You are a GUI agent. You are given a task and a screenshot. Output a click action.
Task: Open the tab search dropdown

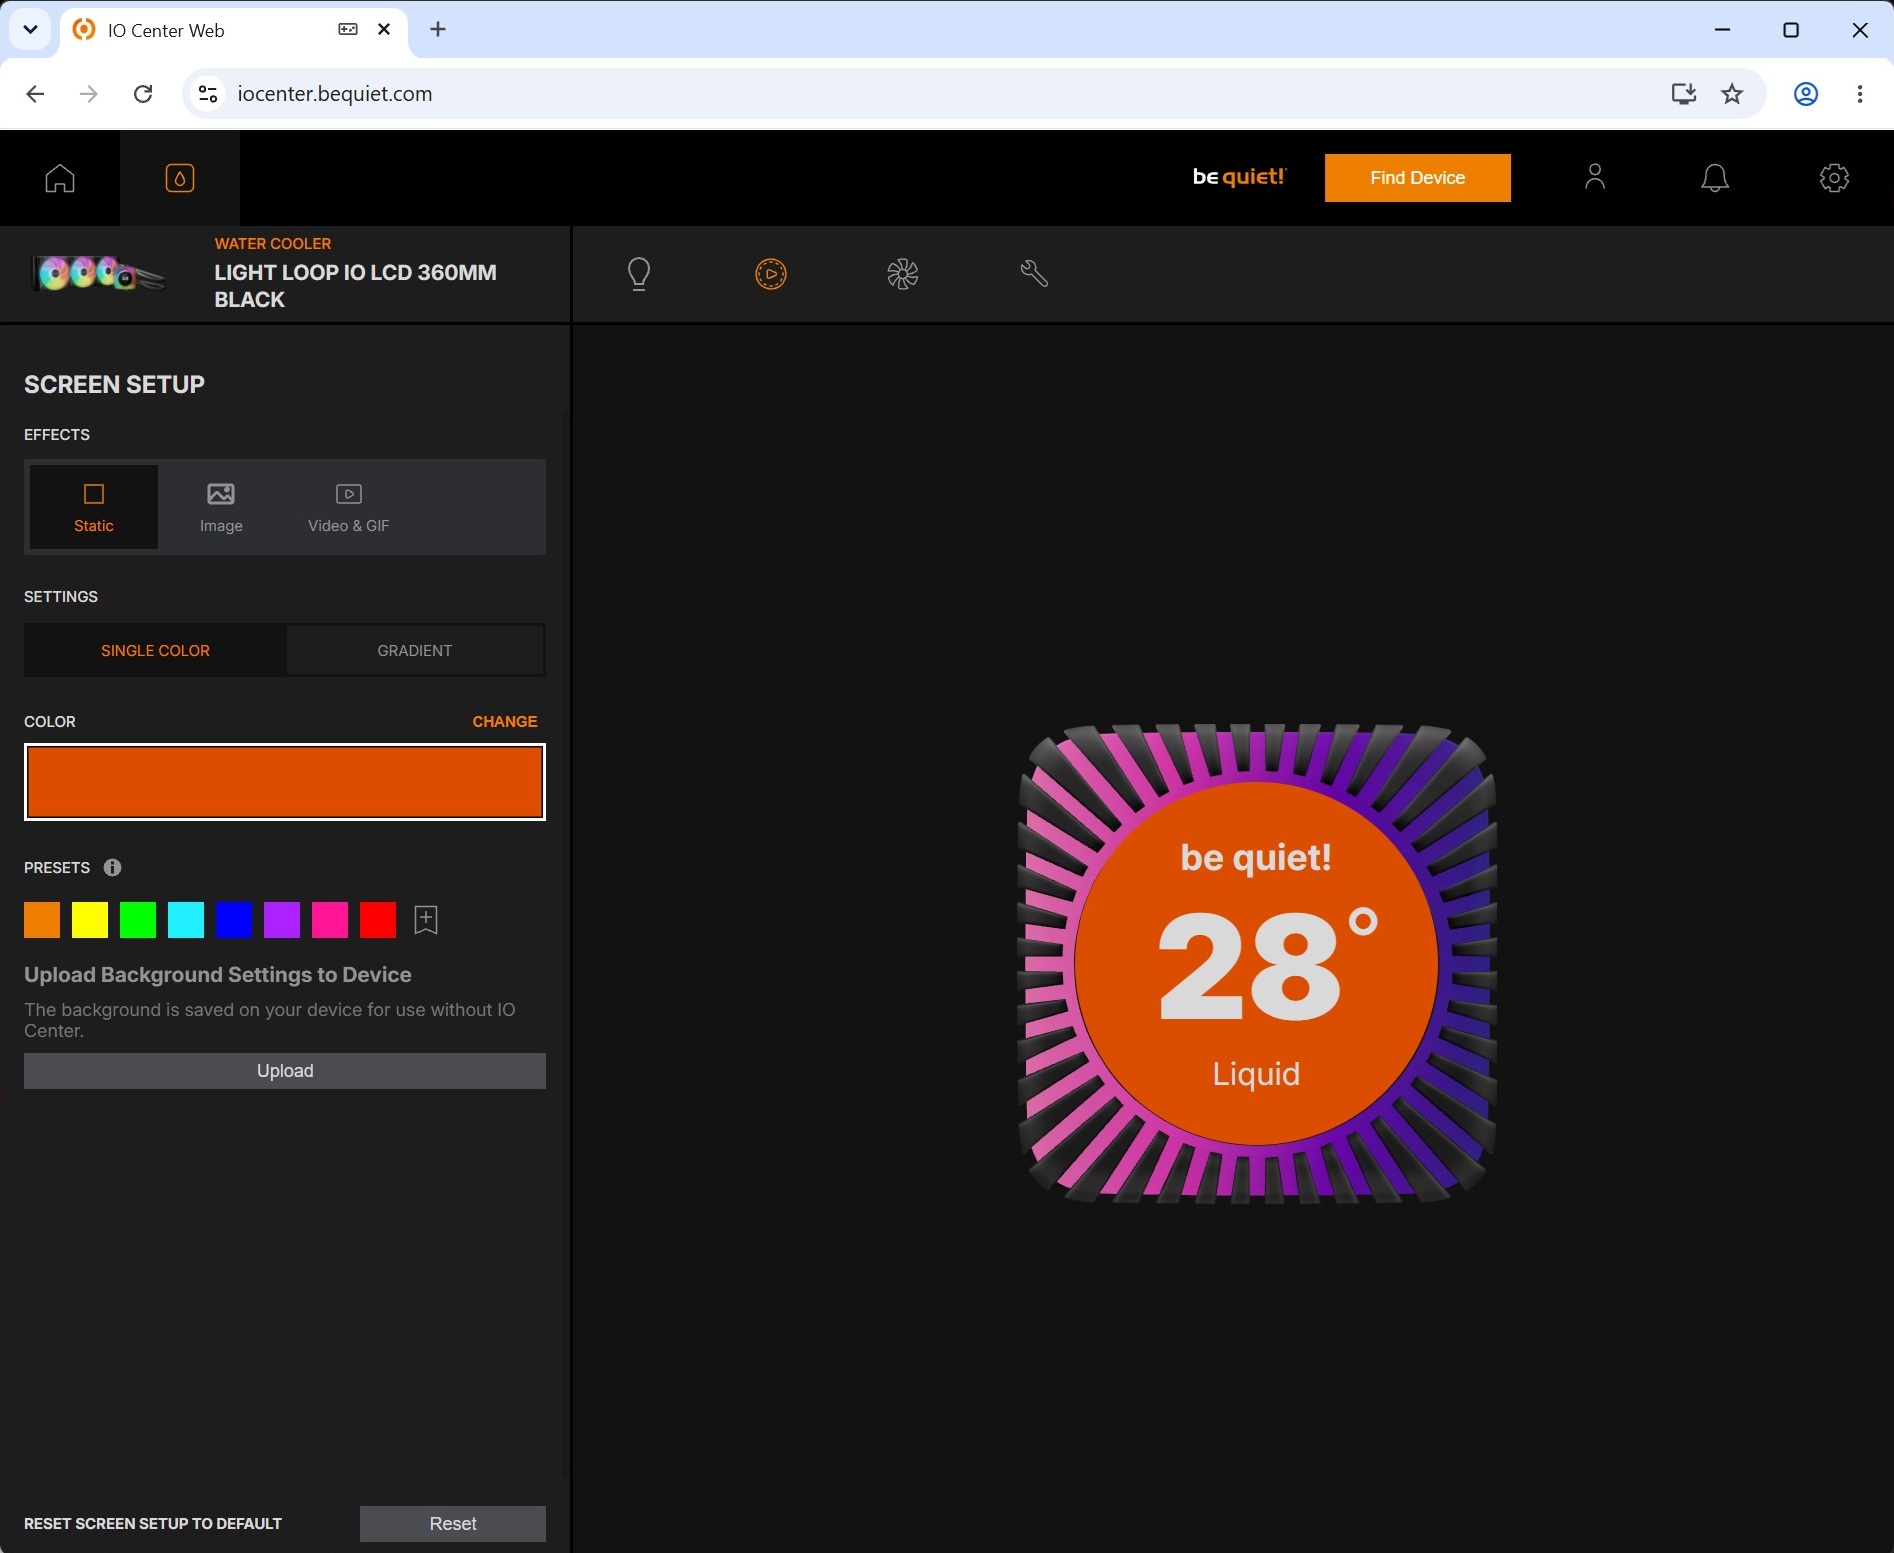click(x=31, y=30)
